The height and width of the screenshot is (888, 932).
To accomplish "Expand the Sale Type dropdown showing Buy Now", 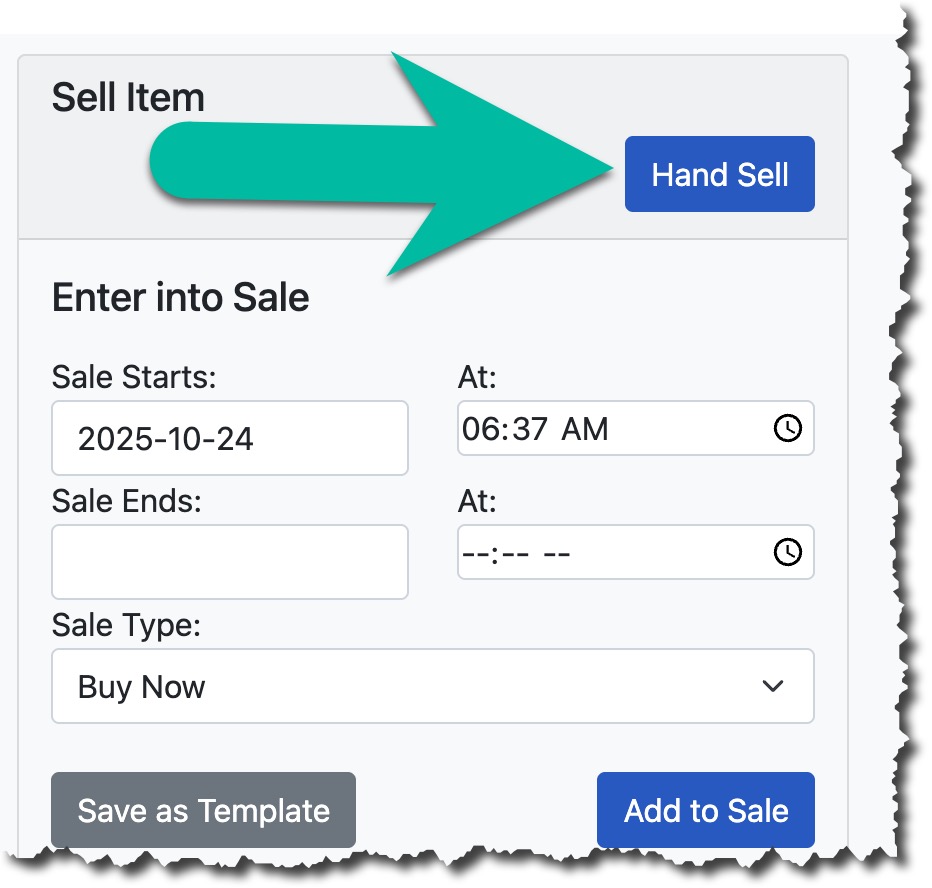I will pos(432,687).
